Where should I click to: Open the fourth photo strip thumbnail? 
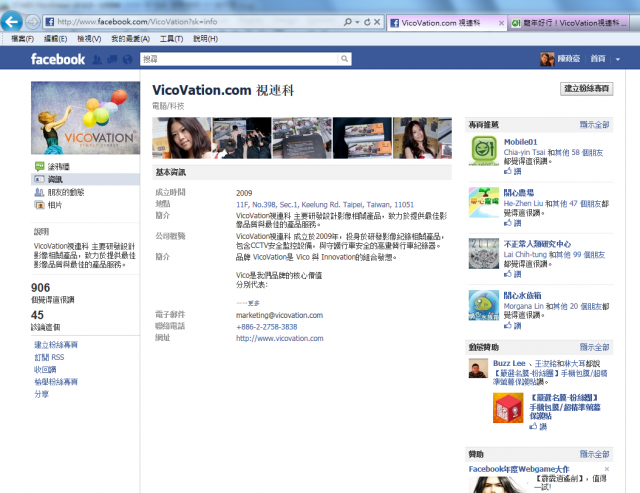[x=362, y=138]
